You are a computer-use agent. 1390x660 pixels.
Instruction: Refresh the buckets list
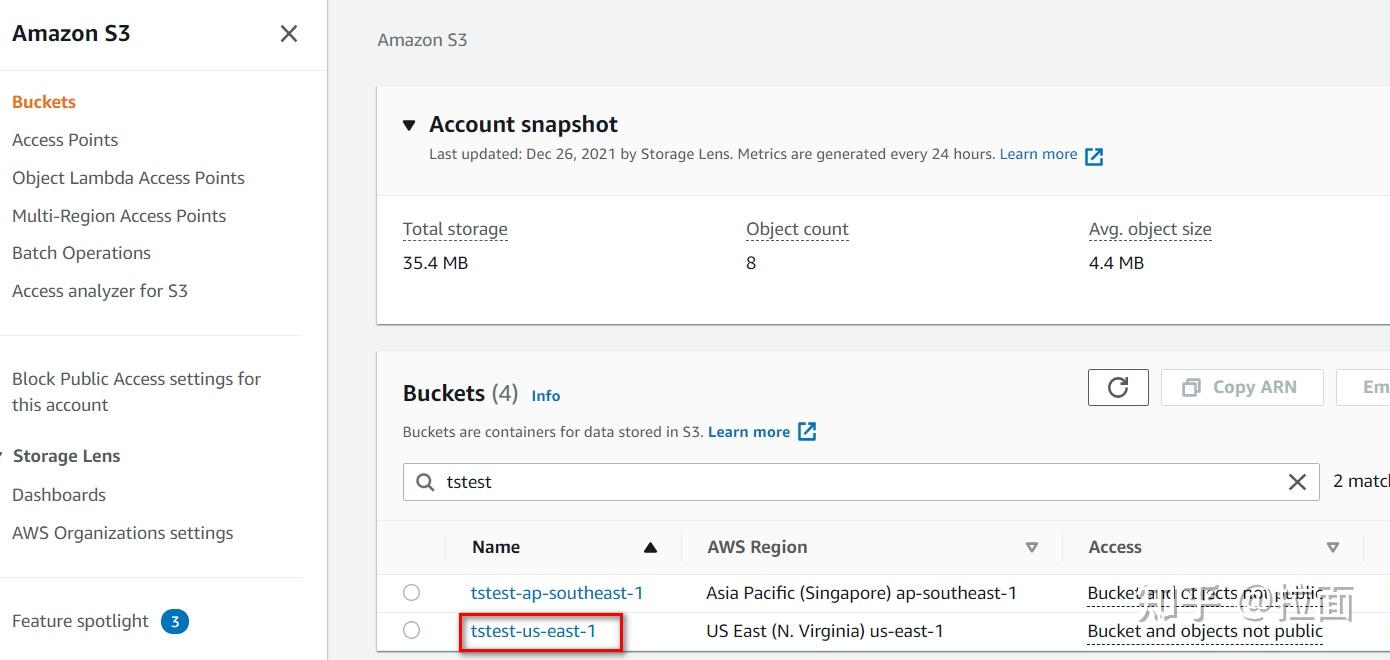pos(1118,388)
